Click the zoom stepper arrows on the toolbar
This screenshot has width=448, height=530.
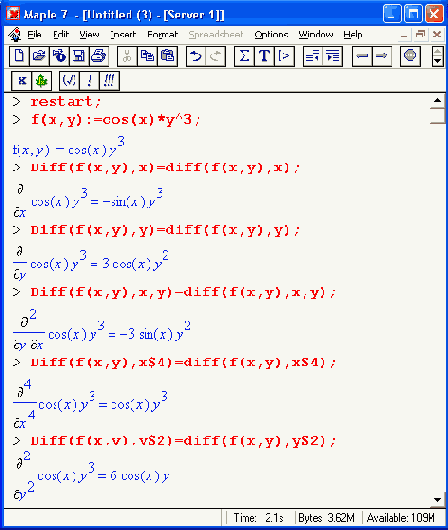pos(438,56)
